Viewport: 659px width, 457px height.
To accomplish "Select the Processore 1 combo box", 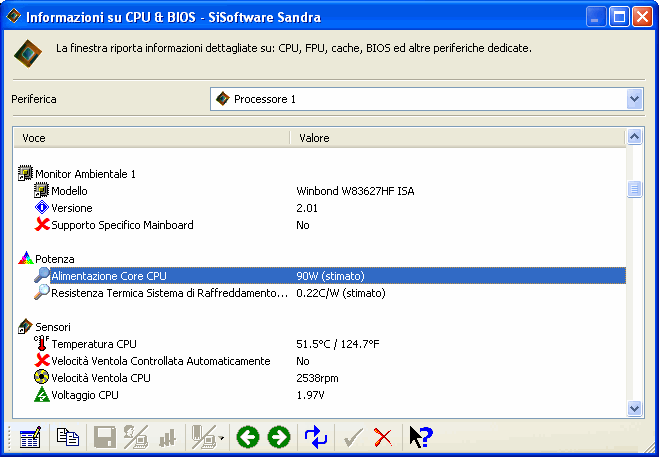I will 427,99.
